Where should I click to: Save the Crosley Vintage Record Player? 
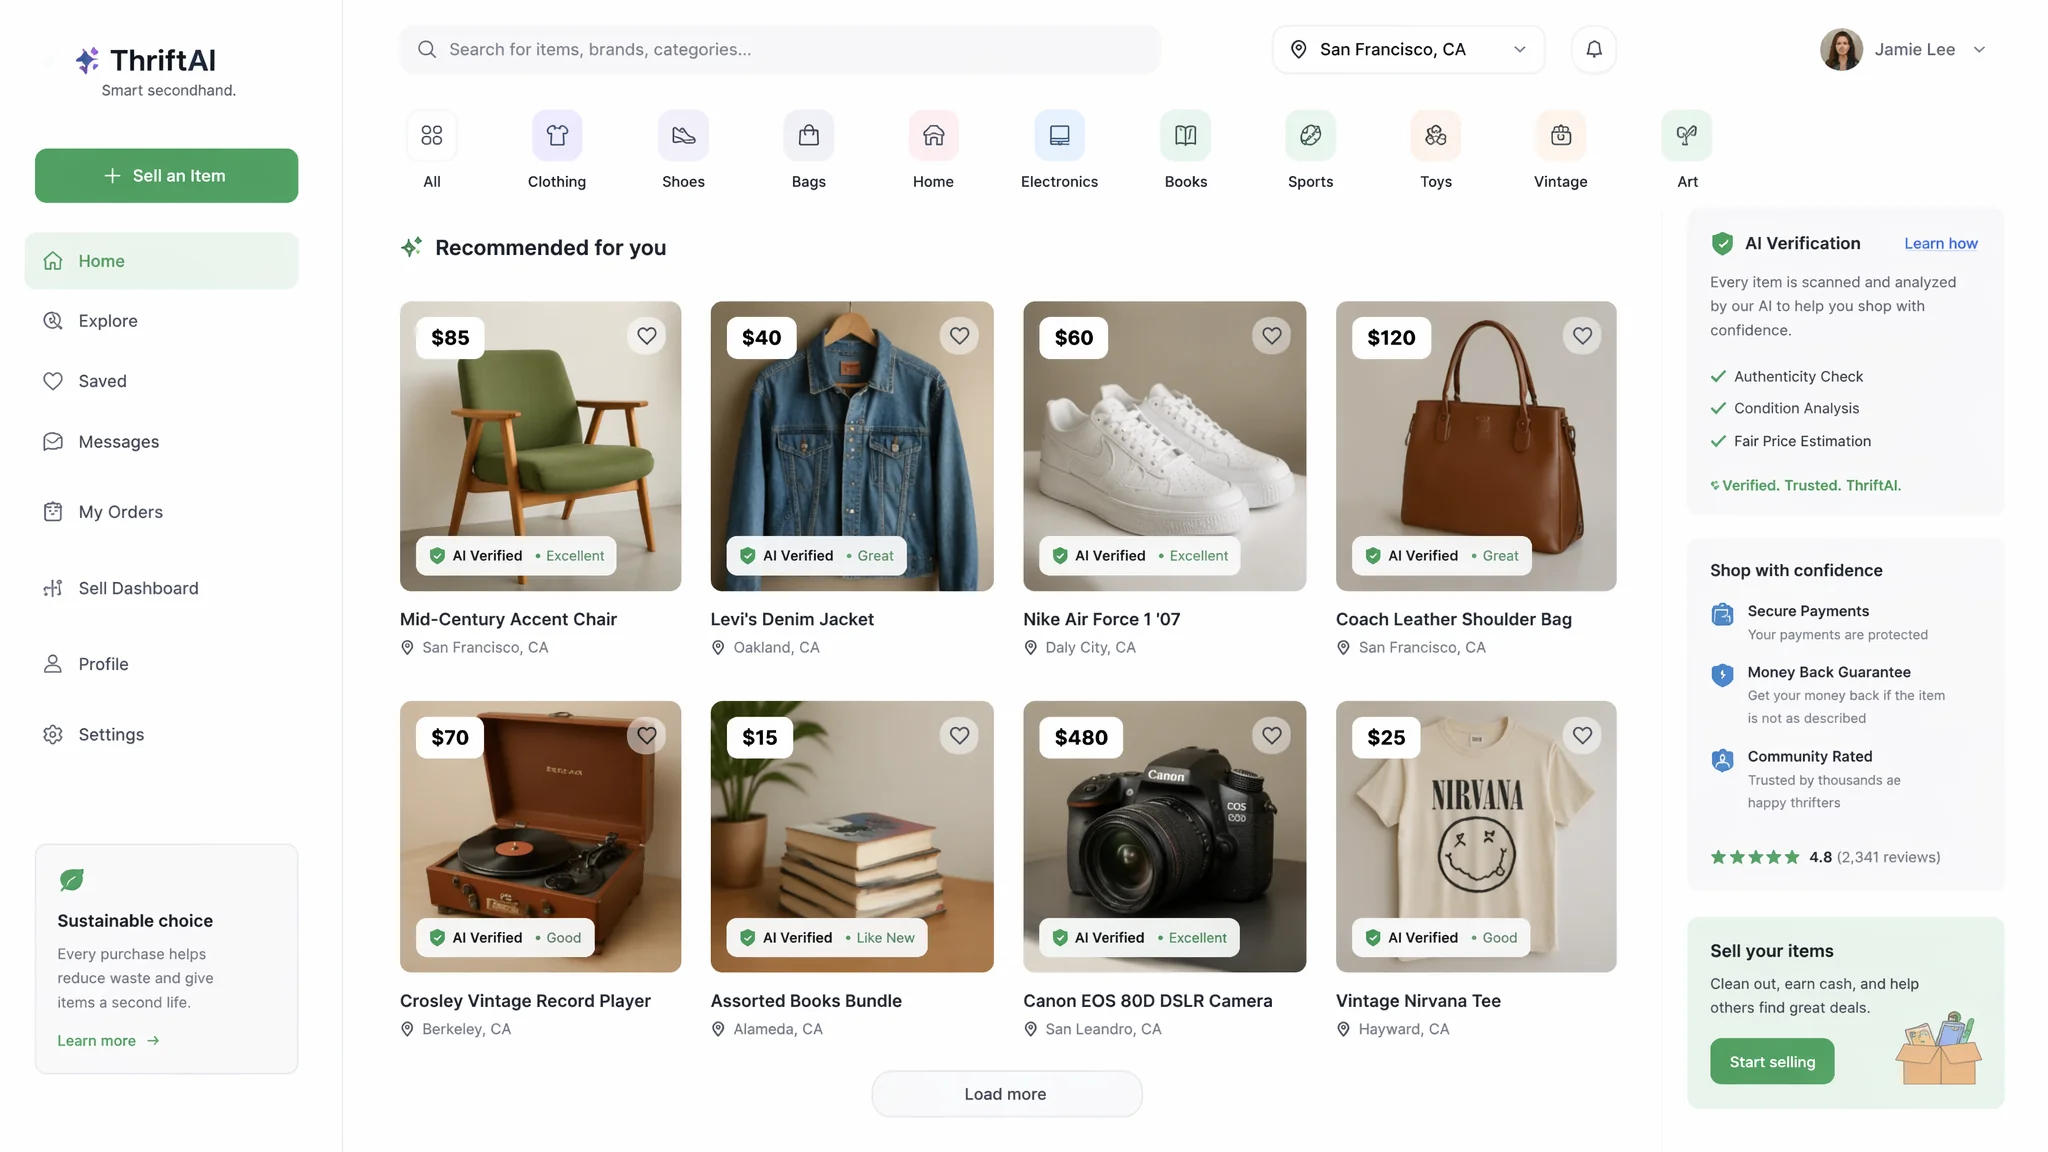click(x=647, y=736)
